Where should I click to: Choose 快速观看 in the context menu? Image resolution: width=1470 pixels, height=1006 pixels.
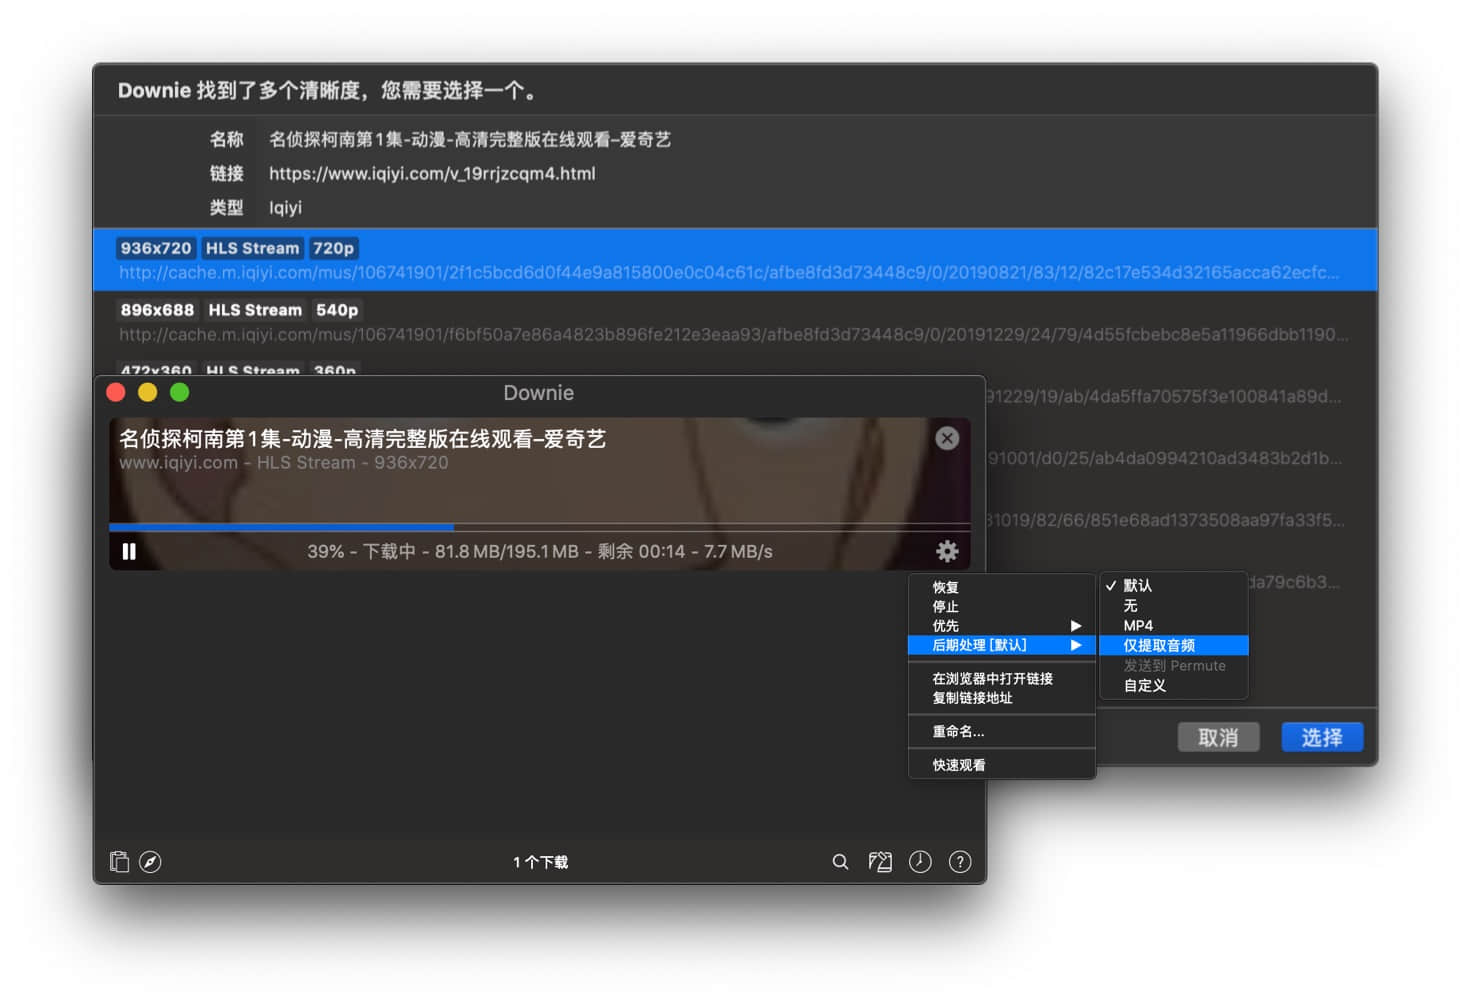tap(1001, 765)
